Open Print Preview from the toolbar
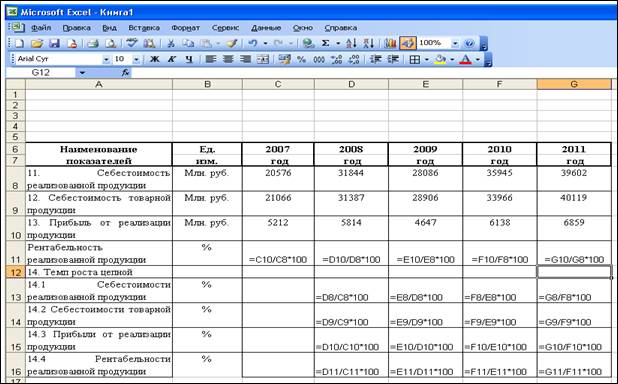Screen dimensions: 618x384 (x=111, y=43)
